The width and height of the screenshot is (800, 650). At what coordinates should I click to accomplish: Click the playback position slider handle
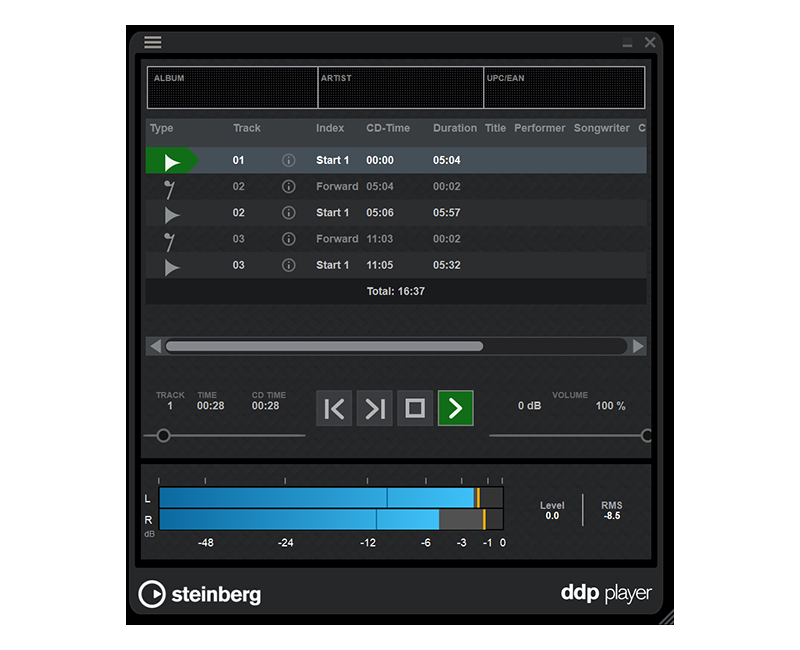[163, 435]
